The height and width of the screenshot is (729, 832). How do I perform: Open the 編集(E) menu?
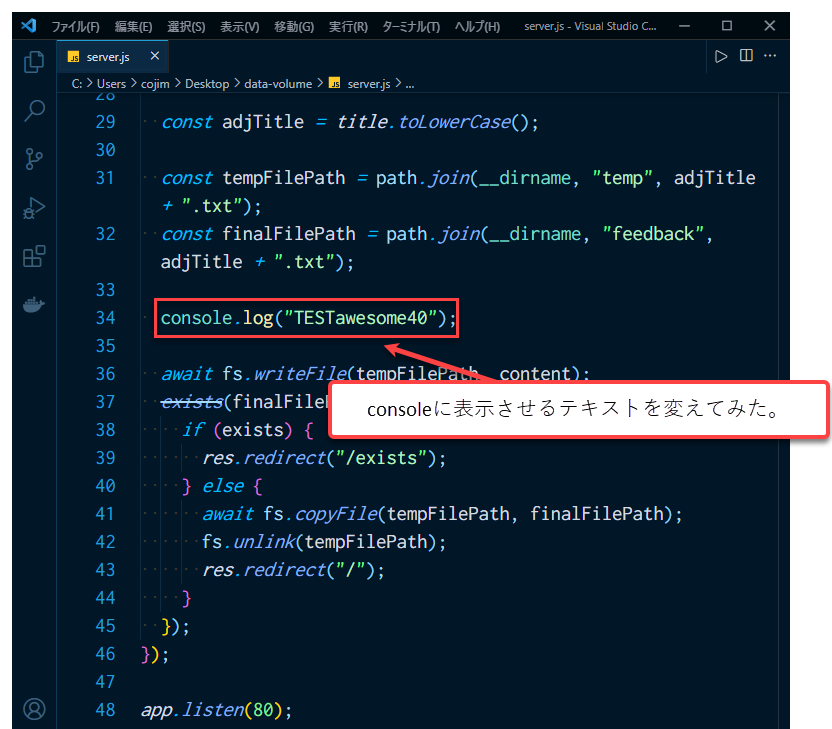[133, 27]
